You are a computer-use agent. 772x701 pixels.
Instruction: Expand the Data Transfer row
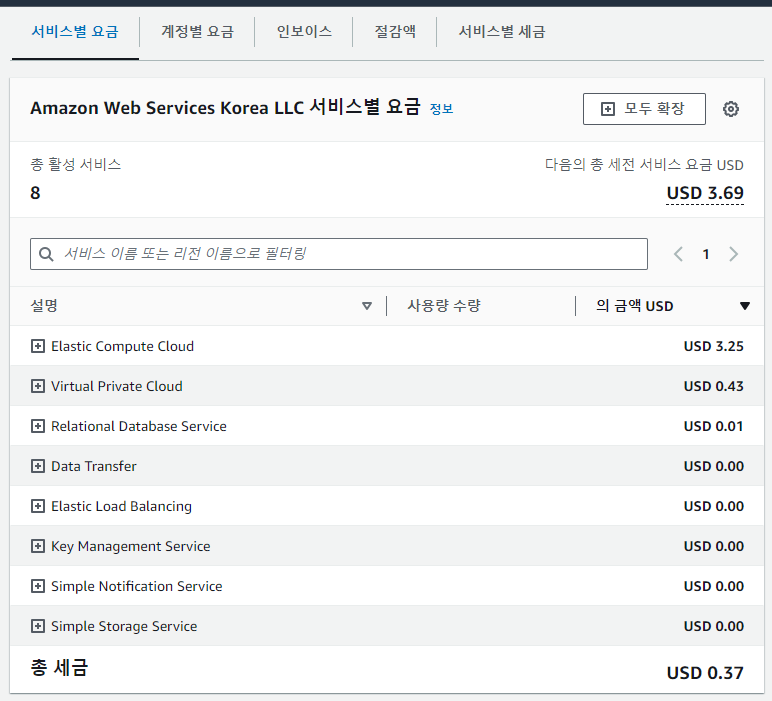[x=38, y=466]
